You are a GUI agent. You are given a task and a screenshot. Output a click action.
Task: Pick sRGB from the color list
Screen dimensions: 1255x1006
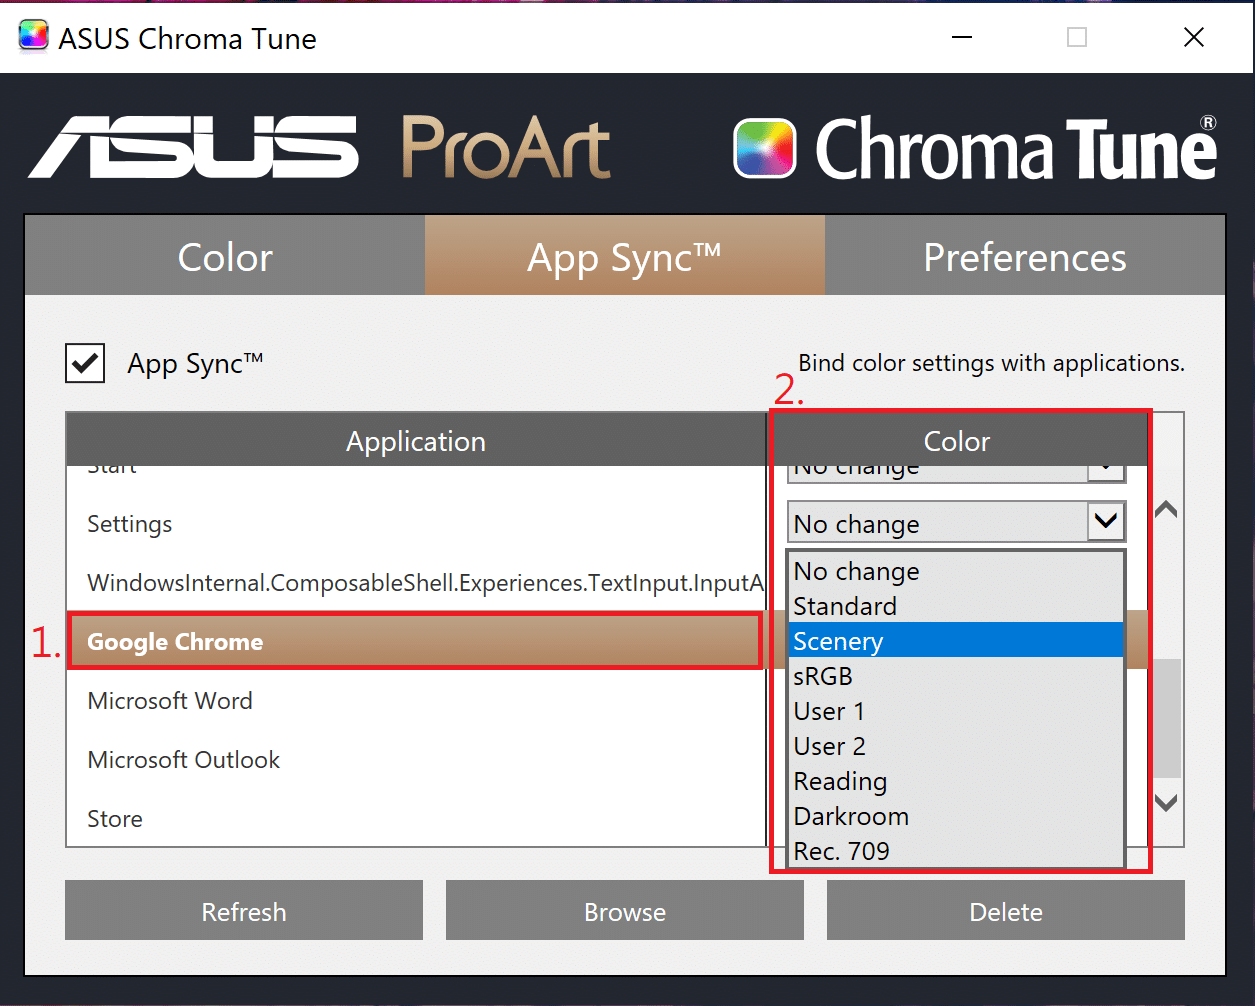(x=956, y=676)
